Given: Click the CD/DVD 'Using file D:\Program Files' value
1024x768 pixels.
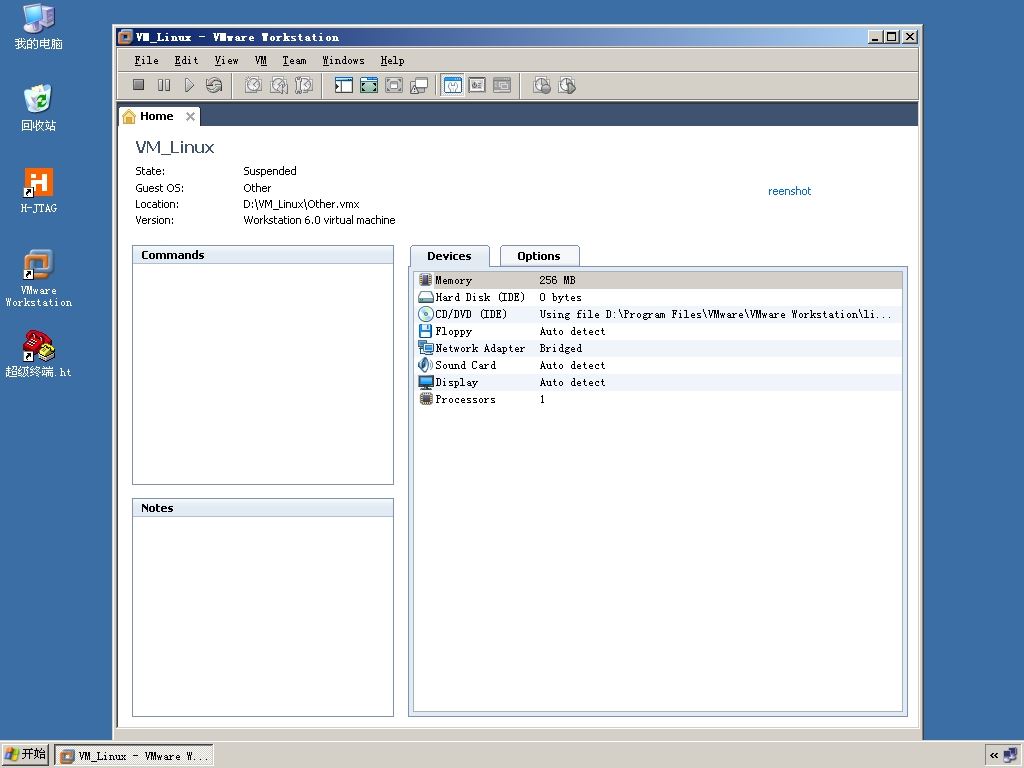Looking at the screenshot, I should coord(715,314).
